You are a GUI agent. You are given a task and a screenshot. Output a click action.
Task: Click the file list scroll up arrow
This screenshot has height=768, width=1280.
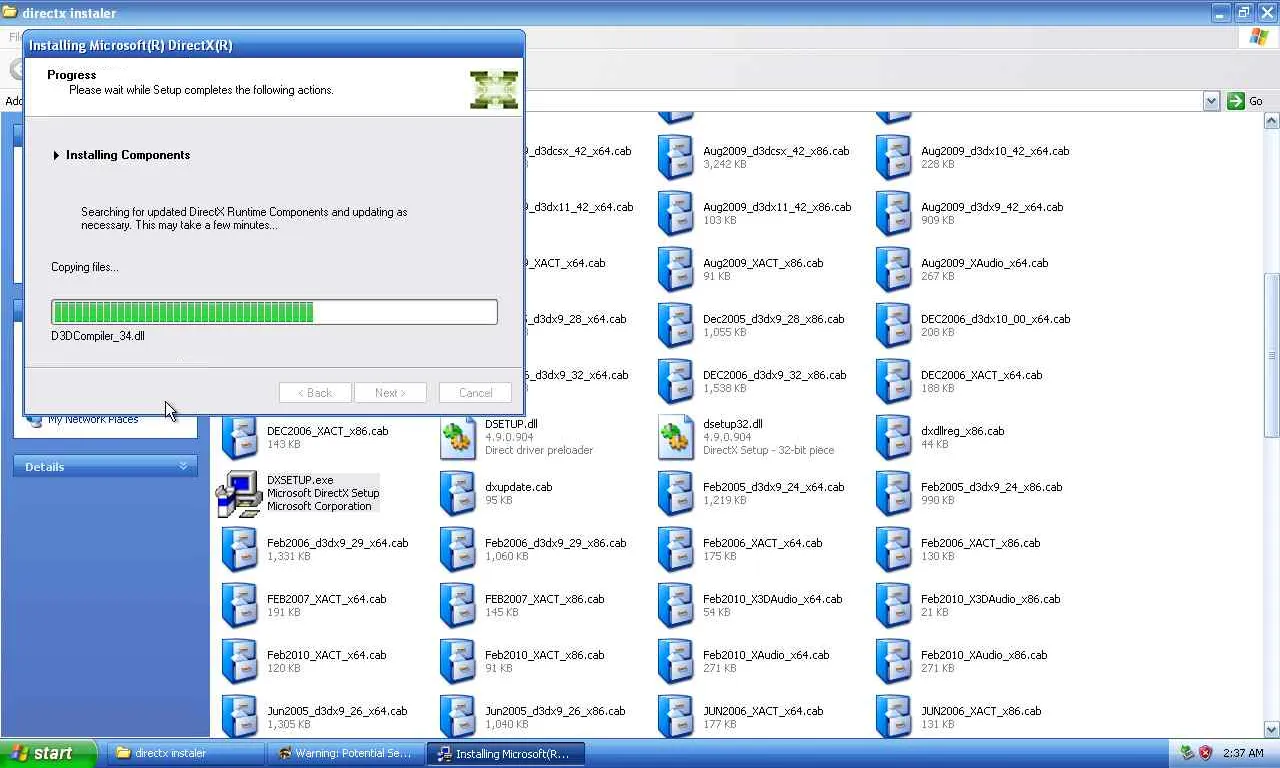click(x=1272, y=121)
